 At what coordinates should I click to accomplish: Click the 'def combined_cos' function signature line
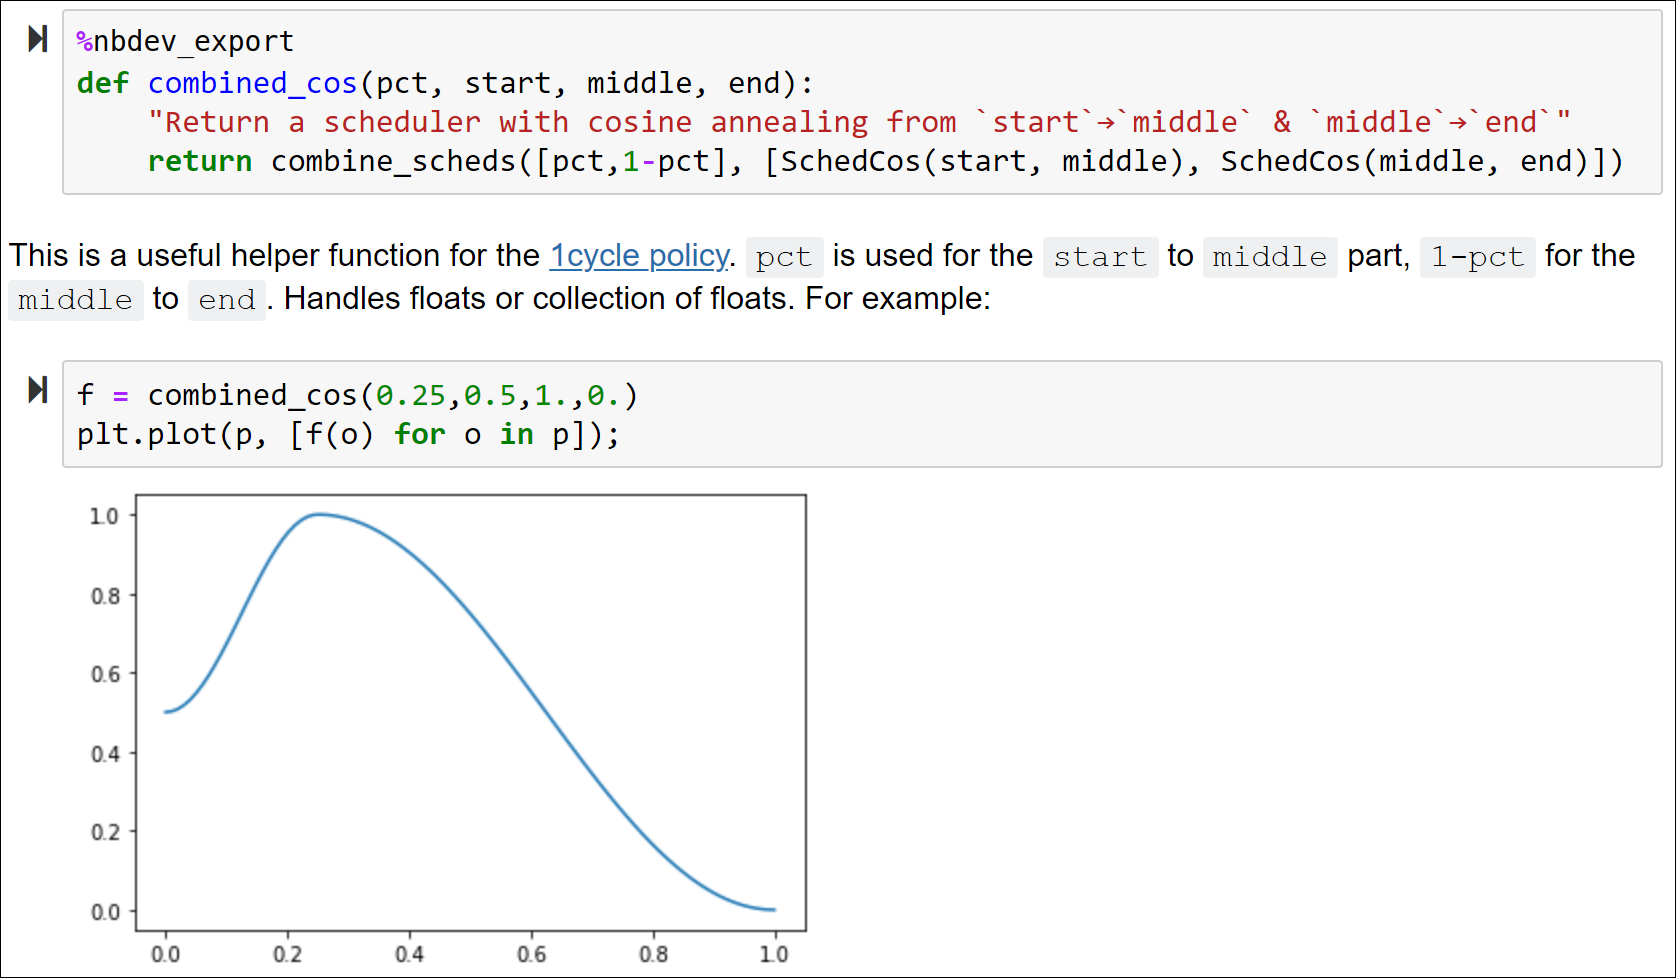click(445, 83)
